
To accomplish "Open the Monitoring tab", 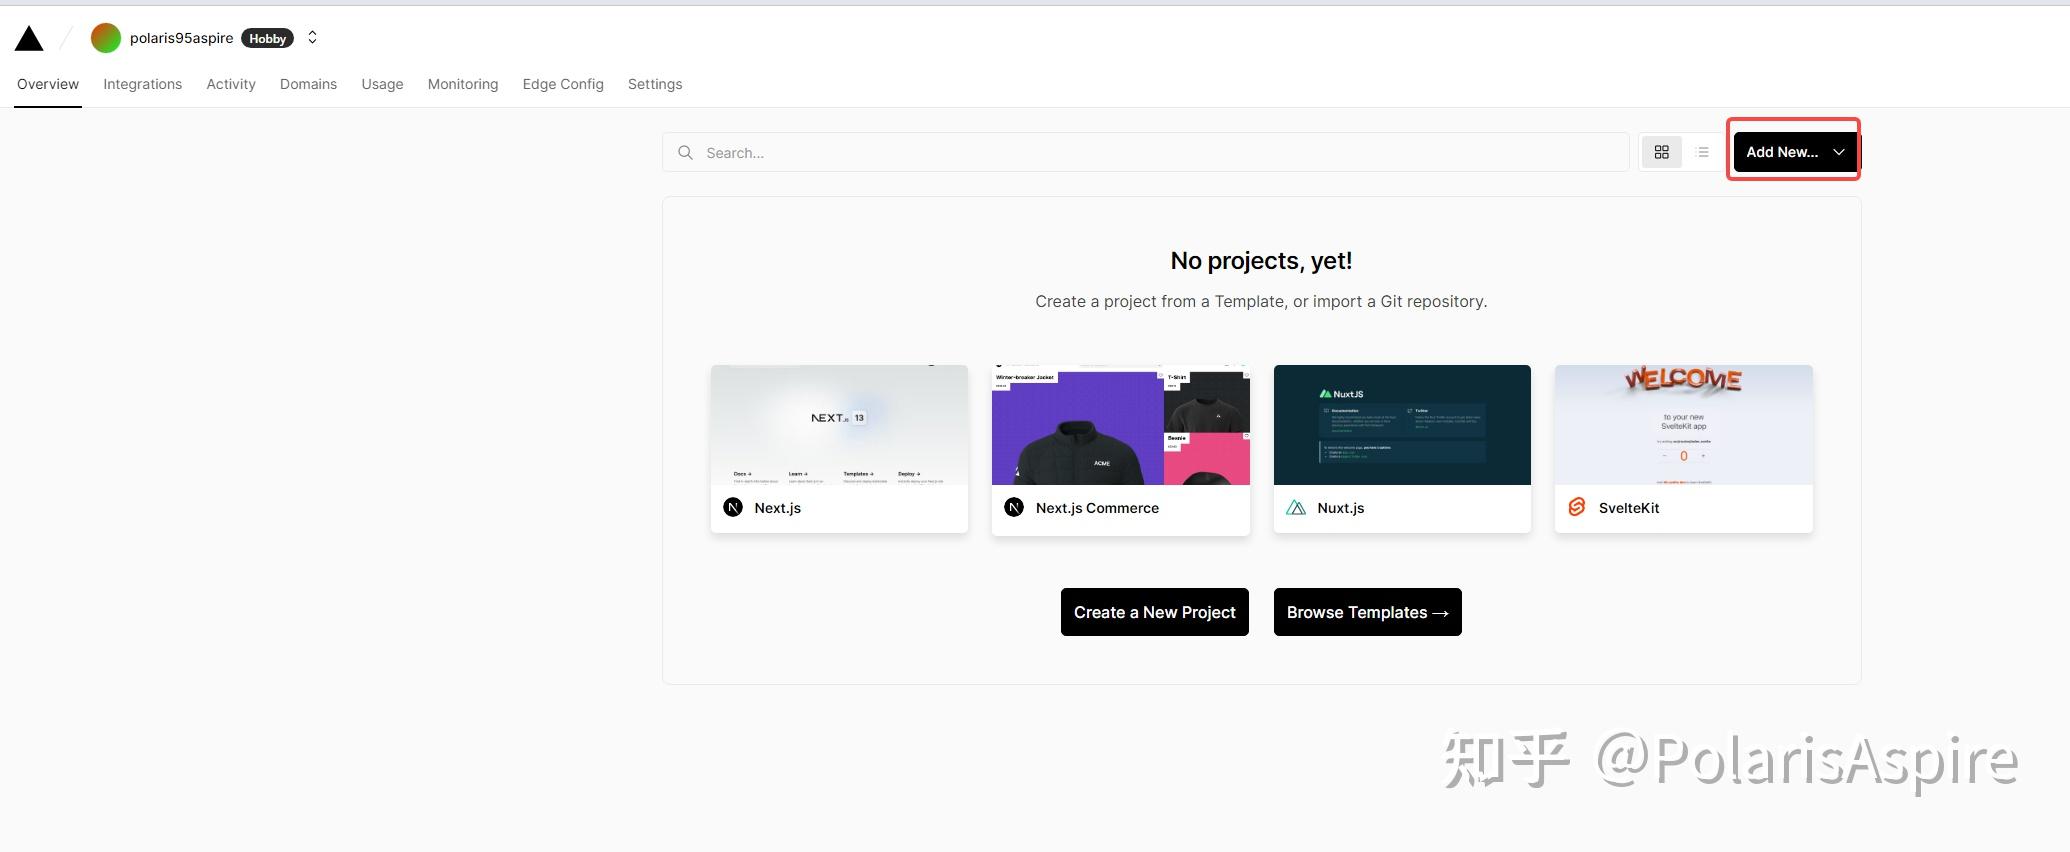I will pos(463,84).
